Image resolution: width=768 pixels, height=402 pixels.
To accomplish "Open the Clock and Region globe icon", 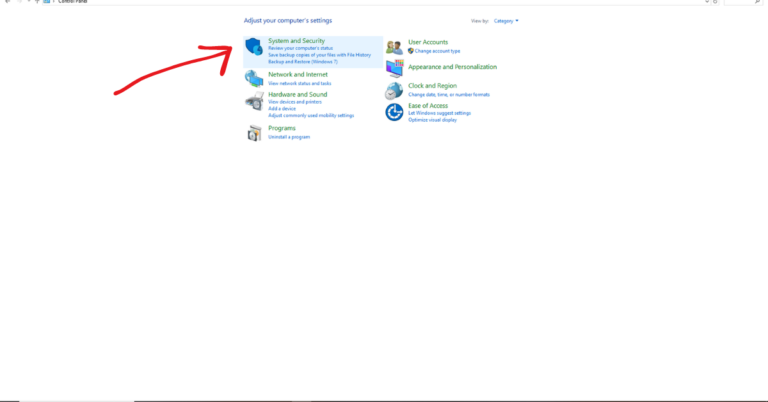I will [394, 90].
